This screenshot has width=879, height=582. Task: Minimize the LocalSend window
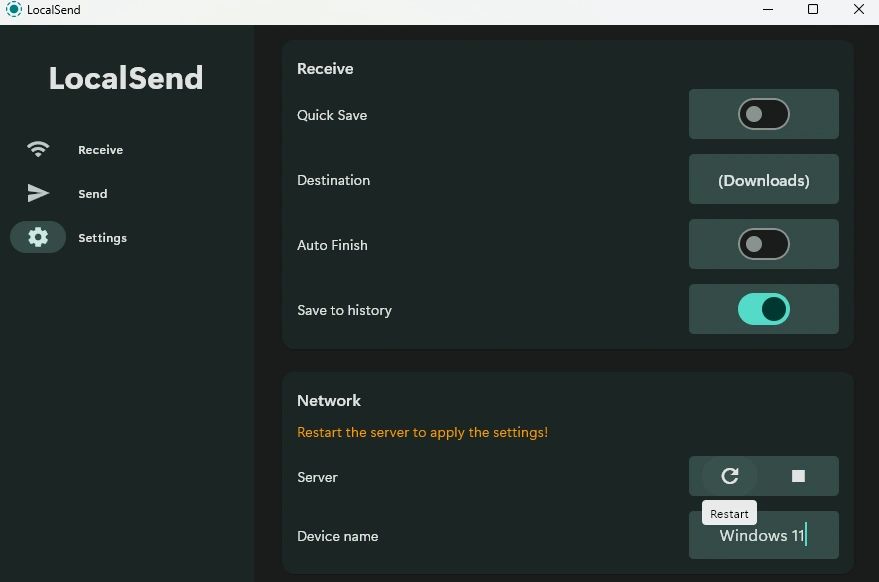point(767,10)
